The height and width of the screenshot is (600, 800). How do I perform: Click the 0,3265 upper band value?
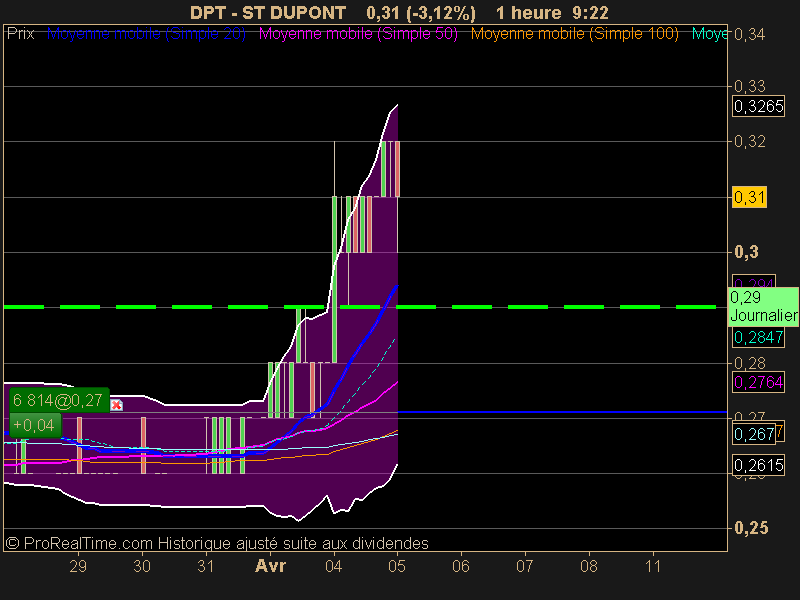pyautogui.click(x=758, y=107)
